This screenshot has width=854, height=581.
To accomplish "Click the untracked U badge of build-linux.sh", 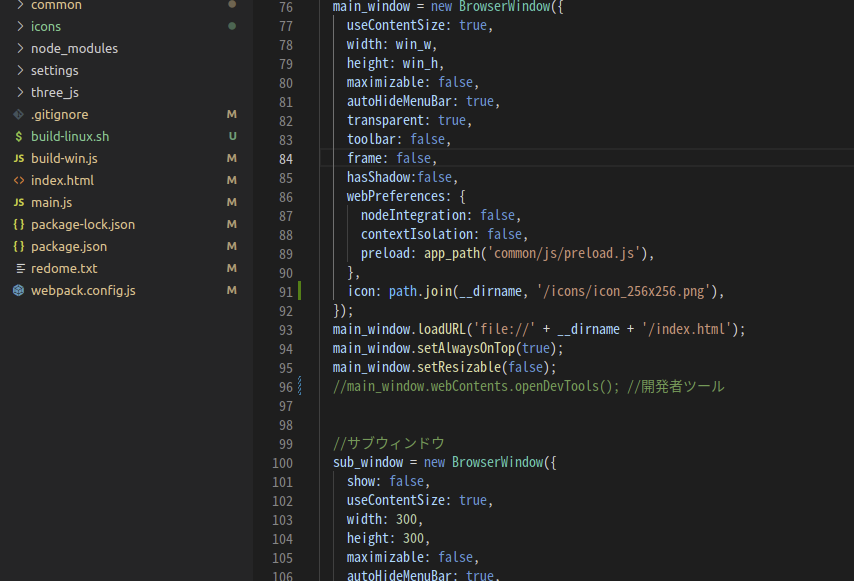I will click(233, 136).
